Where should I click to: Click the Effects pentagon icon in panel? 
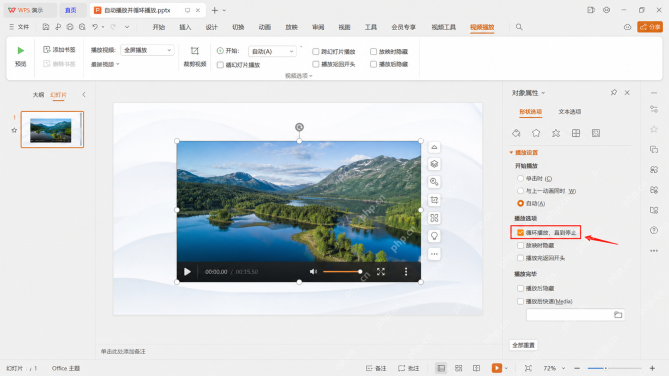536,133
